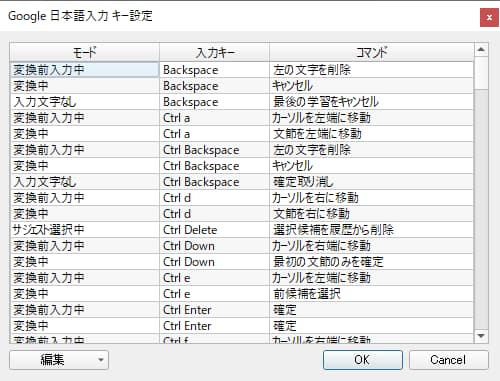The width and height of the screenshot is (500, 381).
Task: Select the 文節を左端に移動 command cell
Action: 371,134
